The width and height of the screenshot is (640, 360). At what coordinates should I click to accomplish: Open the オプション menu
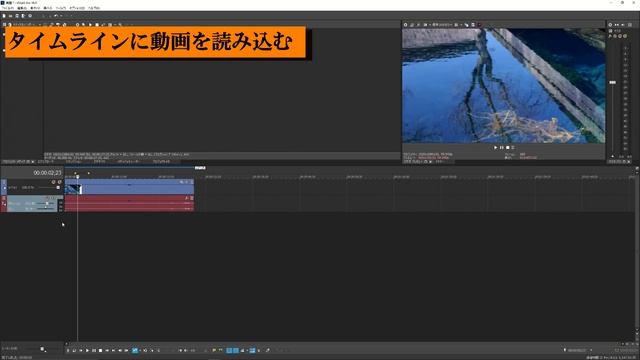(x=77, y=8)
